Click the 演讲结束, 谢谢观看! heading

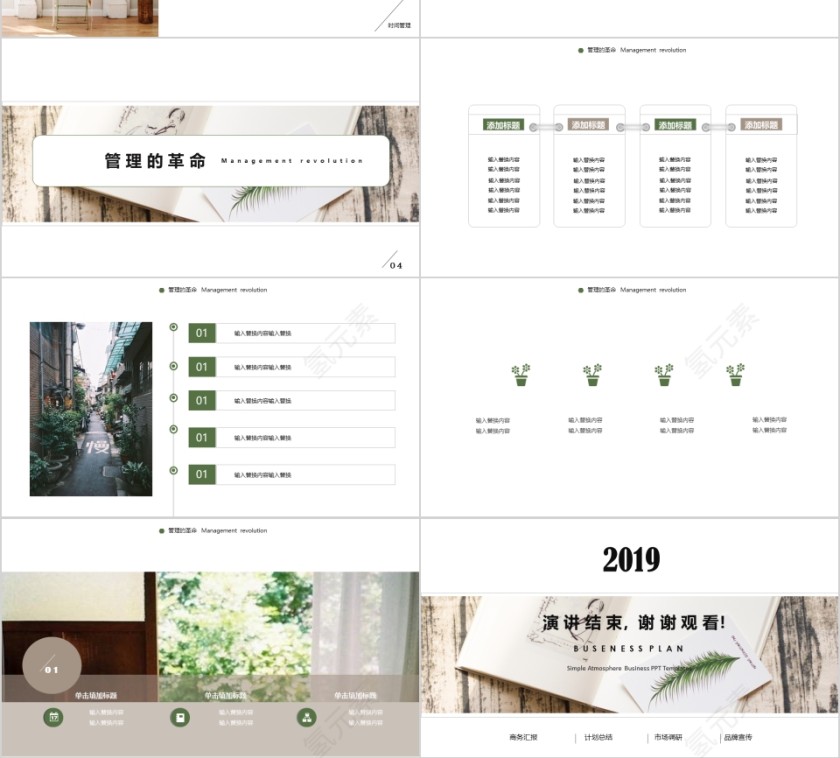[633, 622]
